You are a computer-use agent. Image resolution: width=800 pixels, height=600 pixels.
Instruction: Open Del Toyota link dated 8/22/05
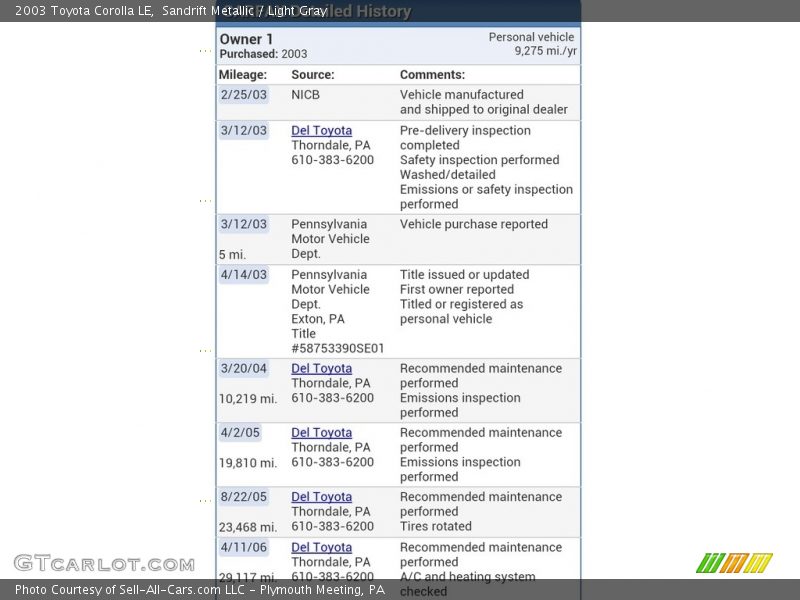321,497
